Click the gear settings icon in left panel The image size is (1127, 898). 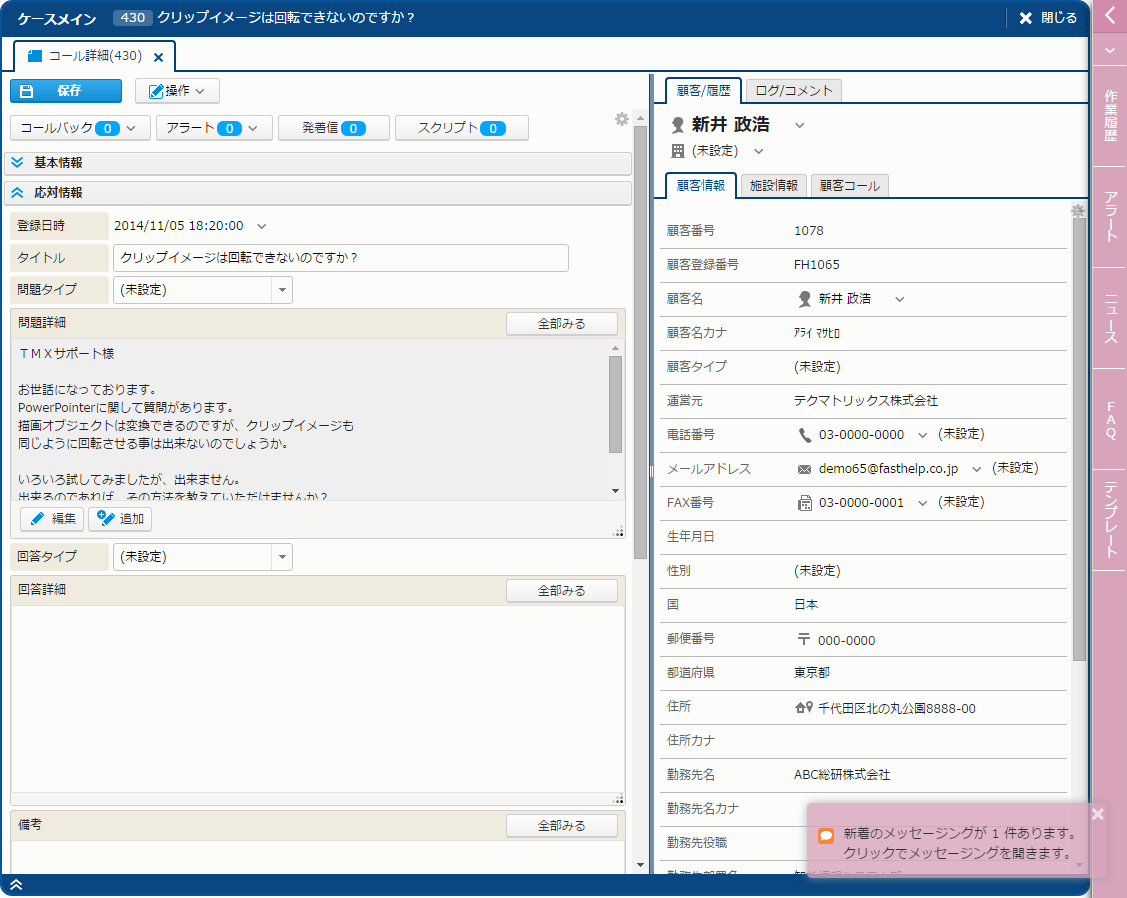(x=622, y=119)
